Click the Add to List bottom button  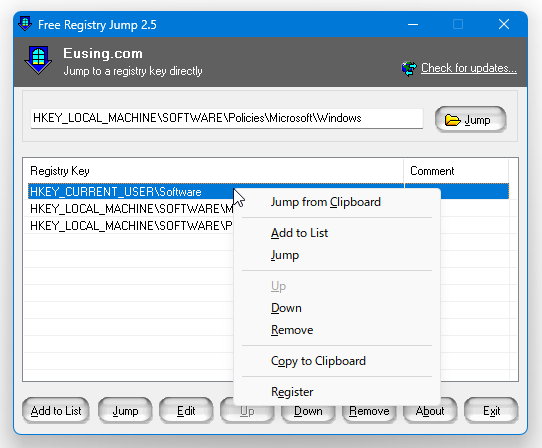click(x=56, y=411)
